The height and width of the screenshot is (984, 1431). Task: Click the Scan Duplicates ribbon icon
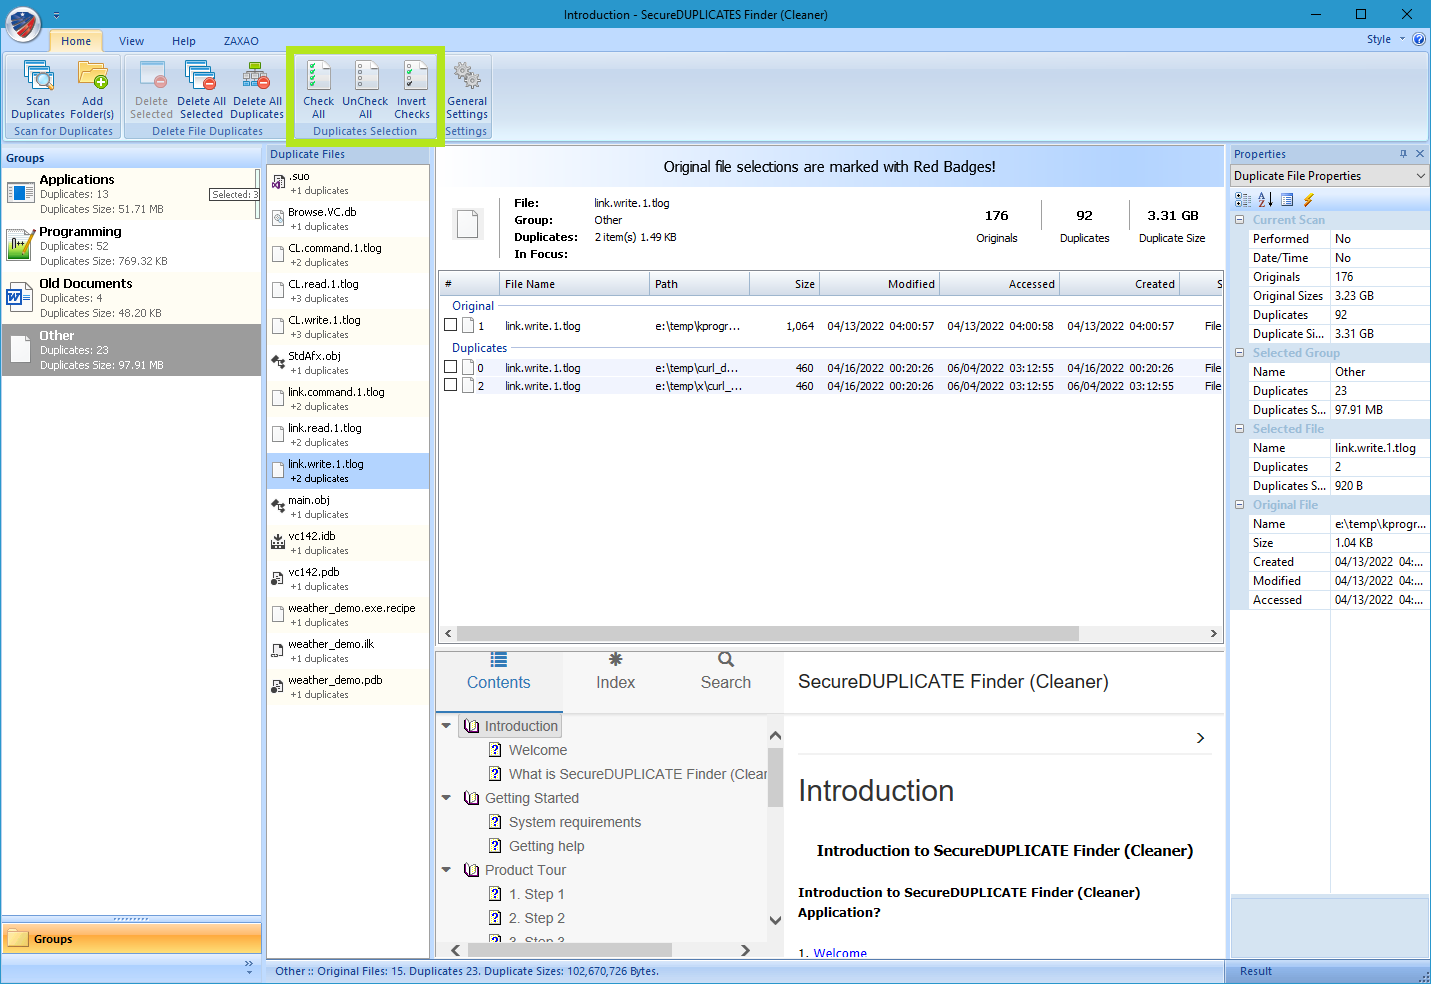[x=38, y=77]
